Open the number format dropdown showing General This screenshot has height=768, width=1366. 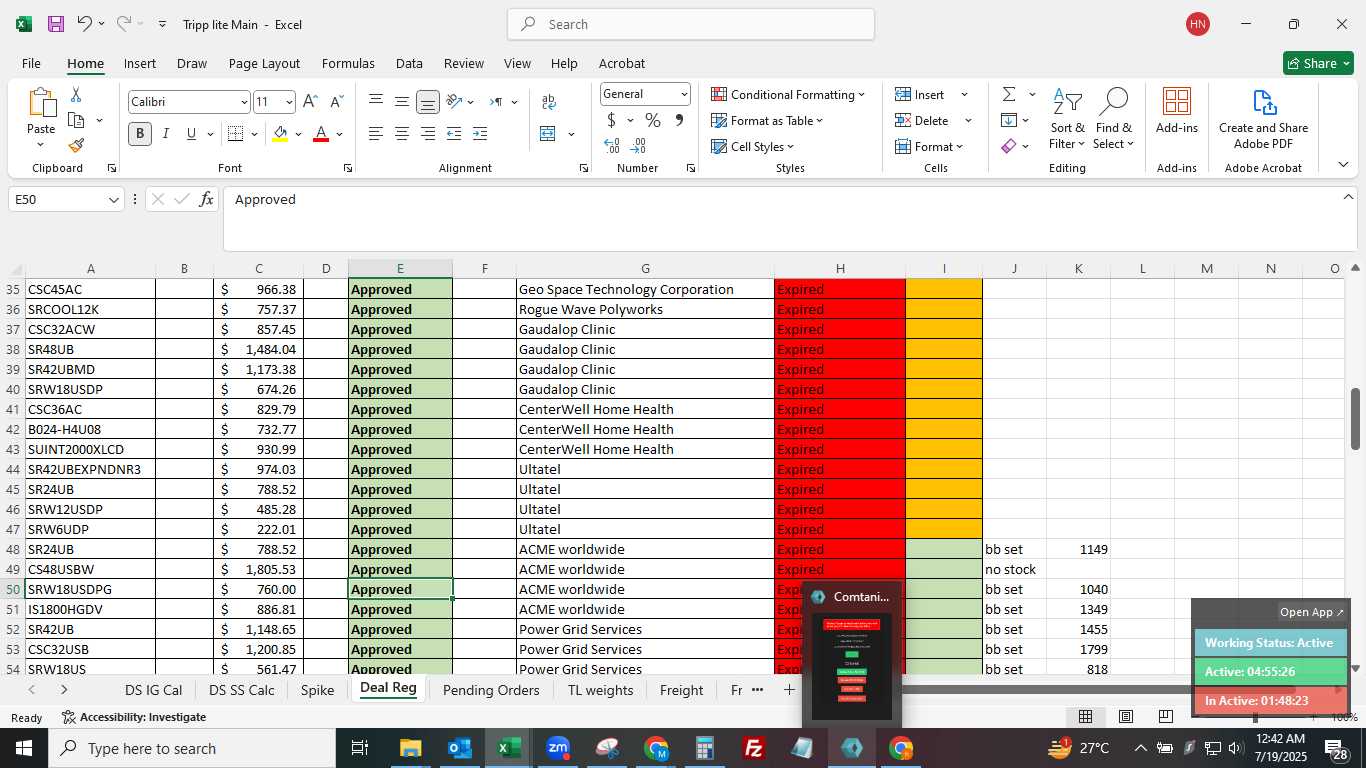click(x=684, y=94)
